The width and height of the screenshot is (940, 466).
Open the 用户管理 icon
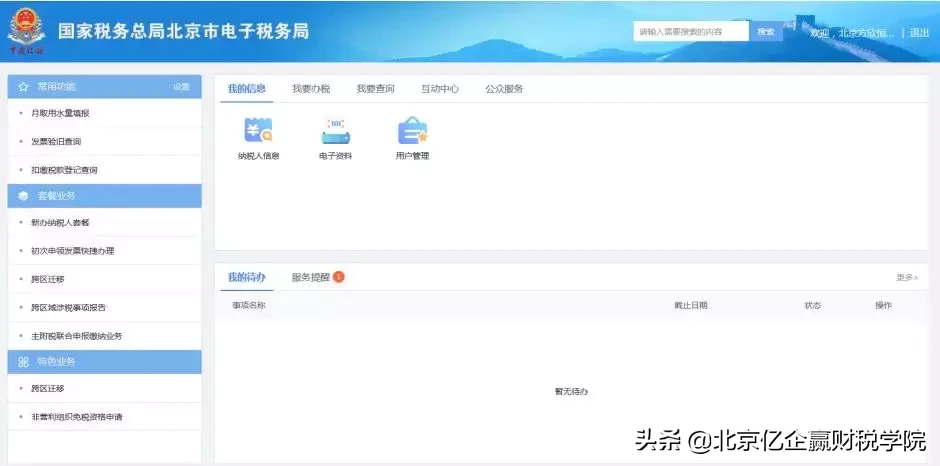(x=412, y=139)
